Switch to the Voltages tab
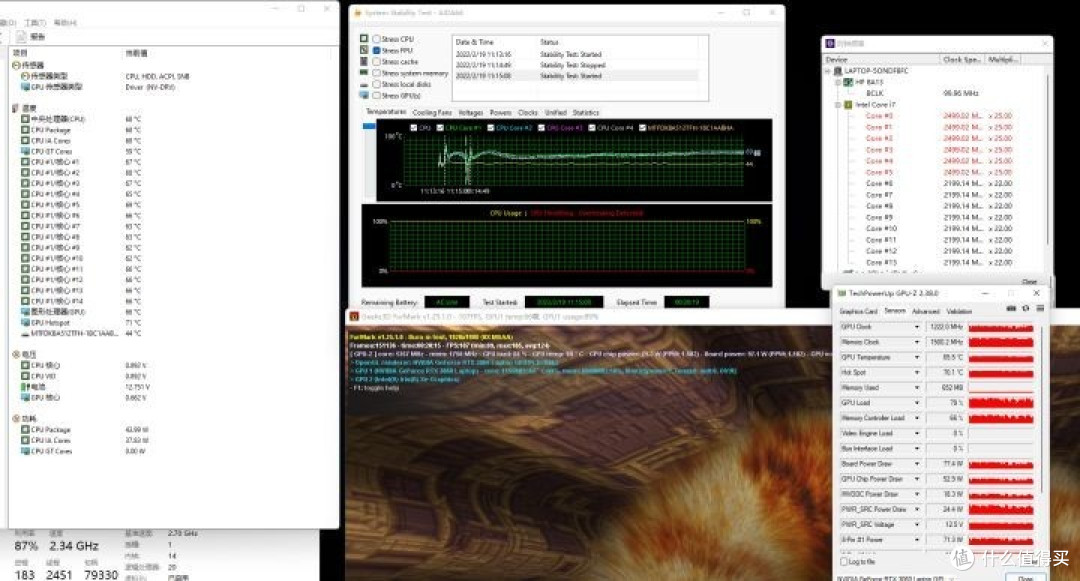 pos(470,112)
